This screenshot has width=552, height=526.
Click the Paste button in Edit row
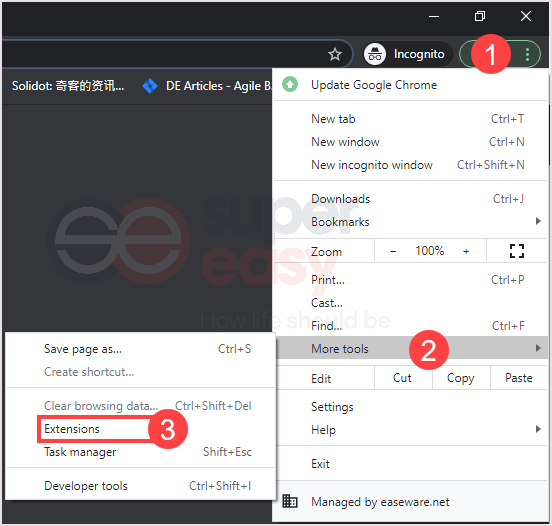pos(519,378)
